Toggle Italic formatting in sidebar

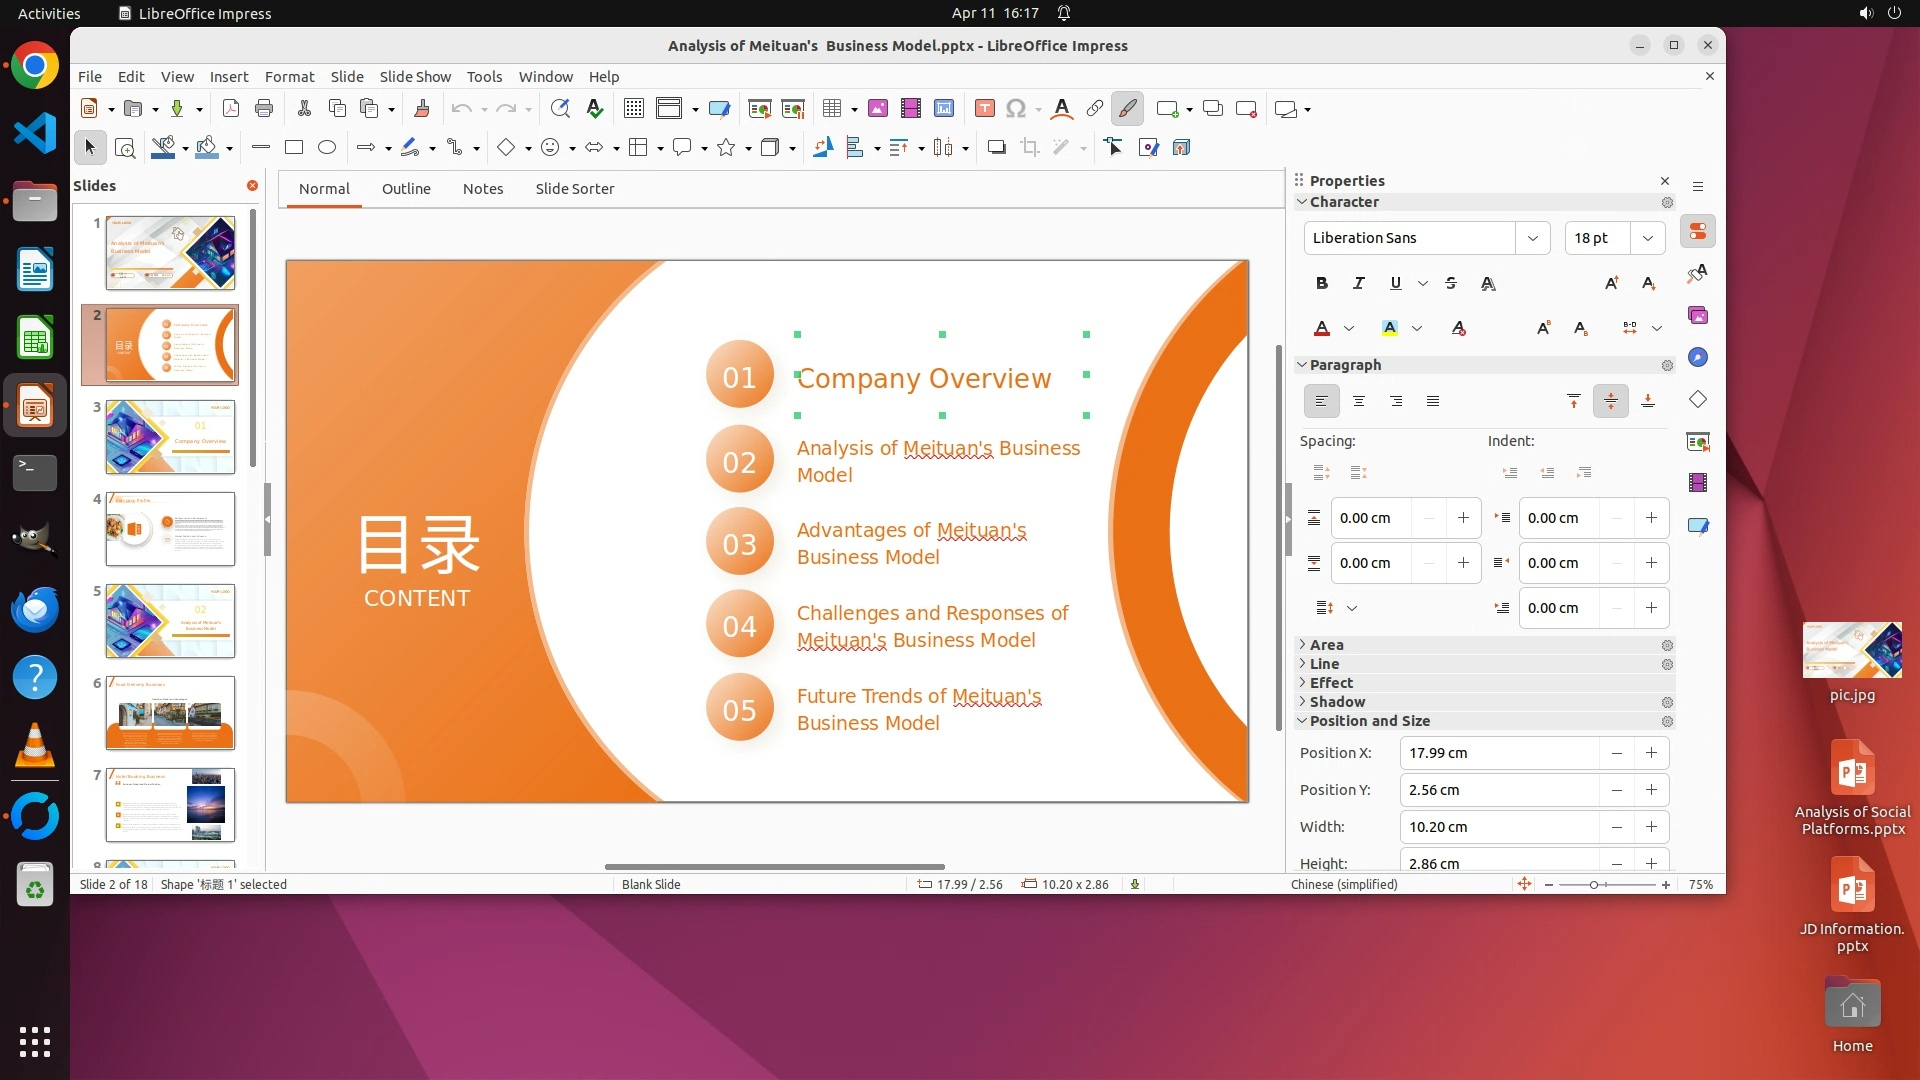pos(1358,284)
